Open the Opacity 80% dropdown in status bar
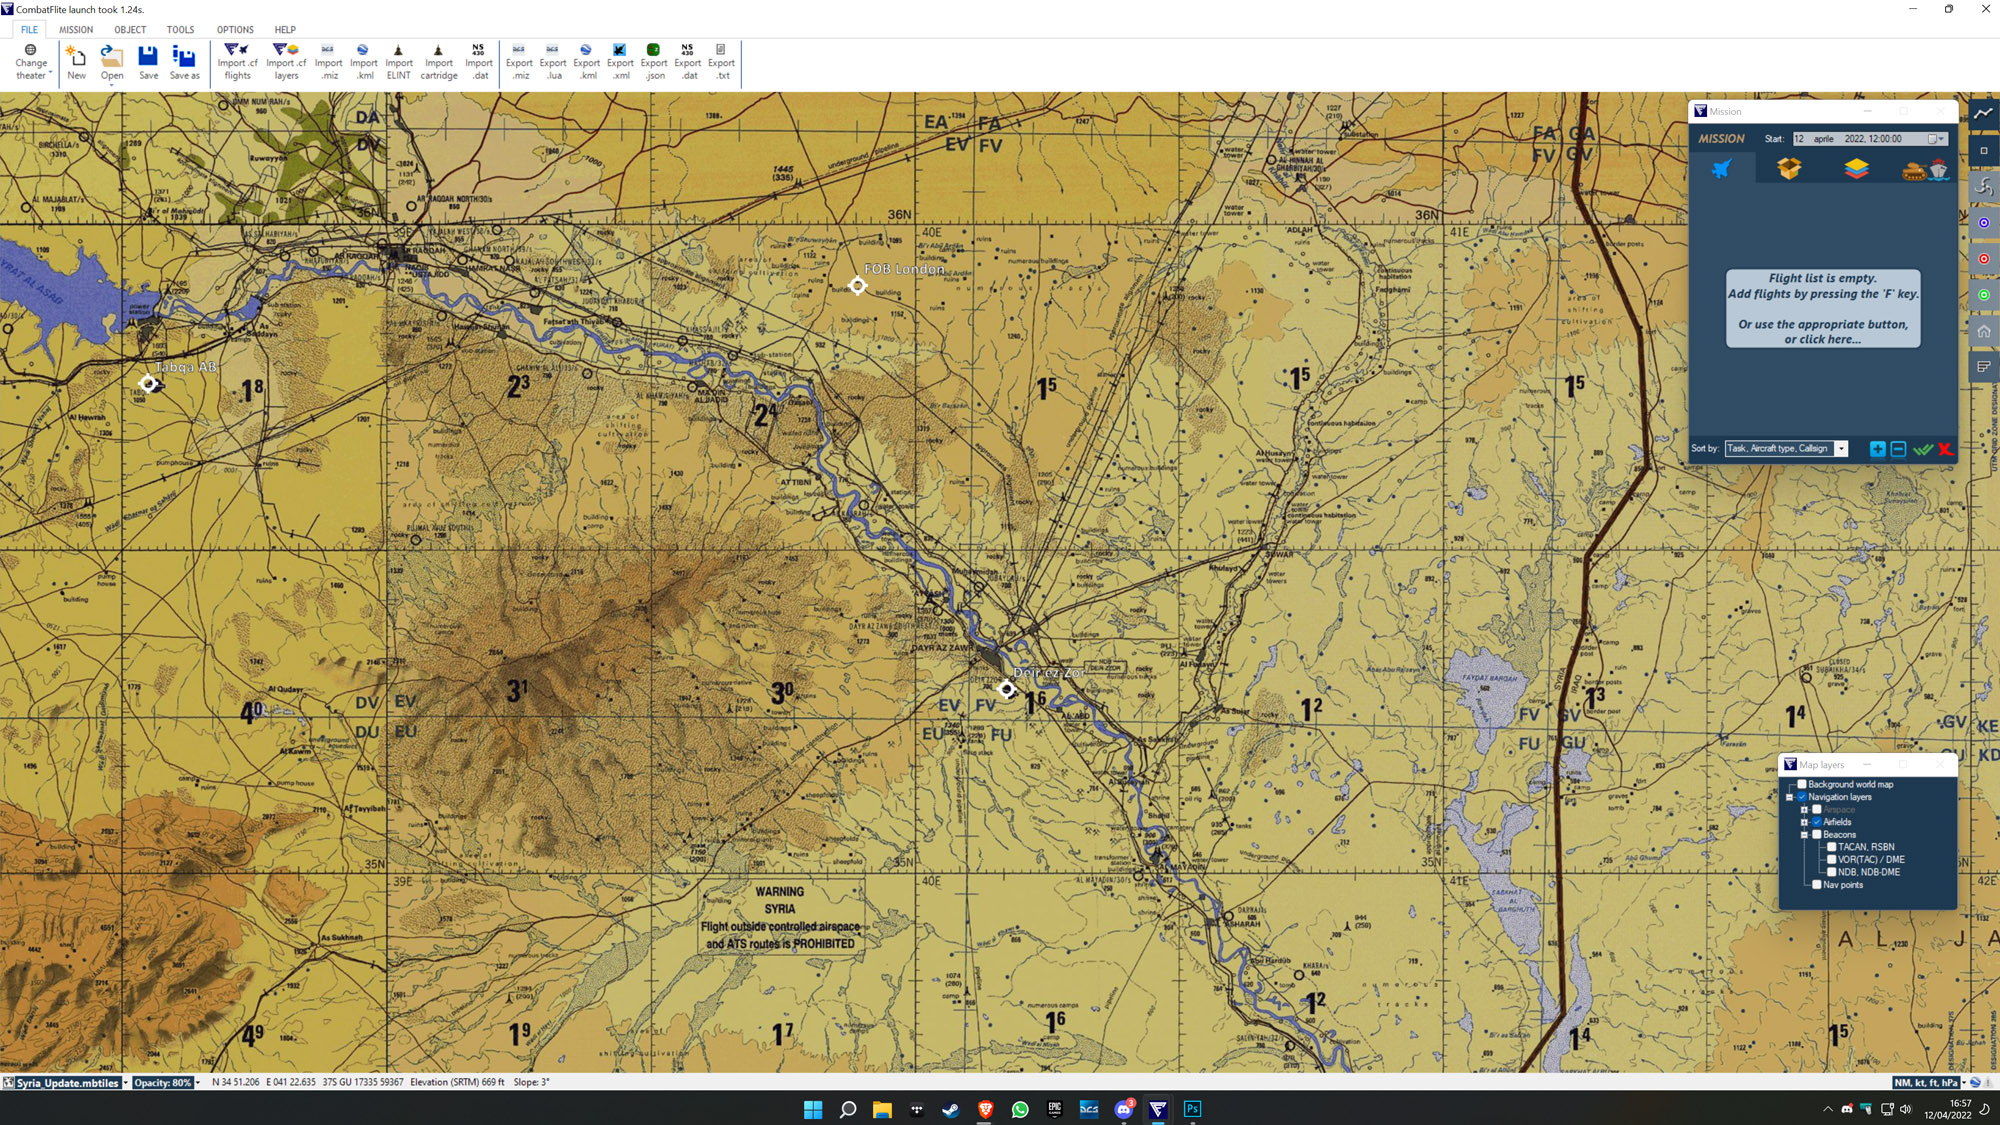 (197, 1083)
